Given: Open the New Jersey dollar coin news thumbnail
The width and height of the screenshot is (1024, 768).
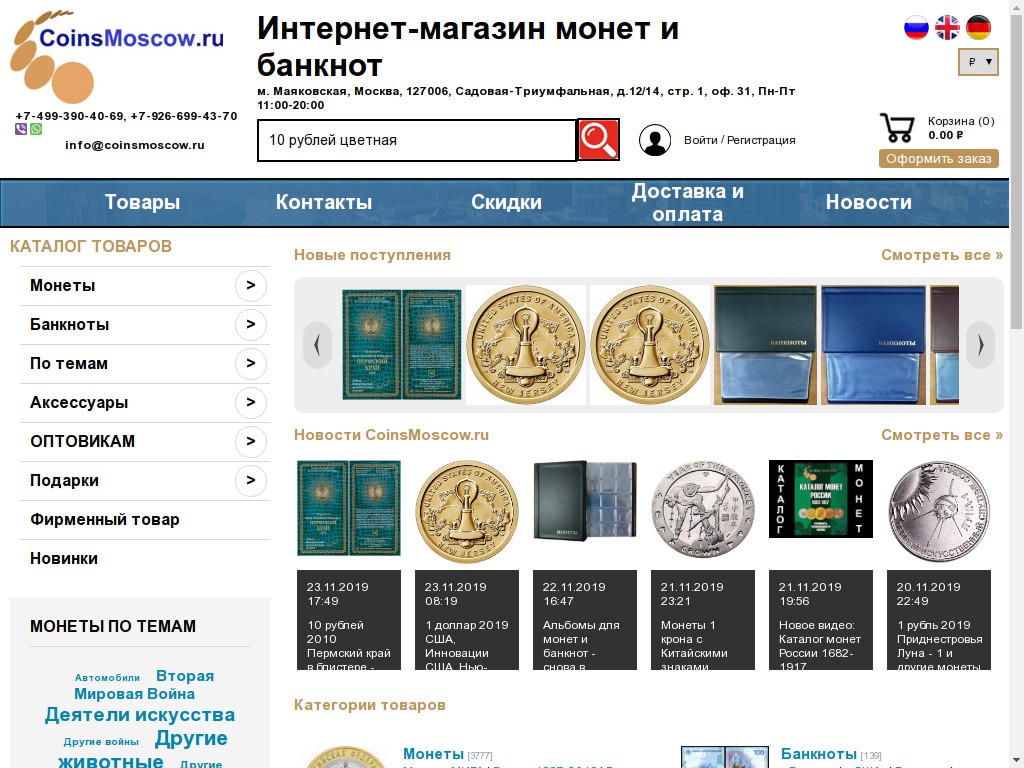Looking at the screenshot, I should 467,511.
